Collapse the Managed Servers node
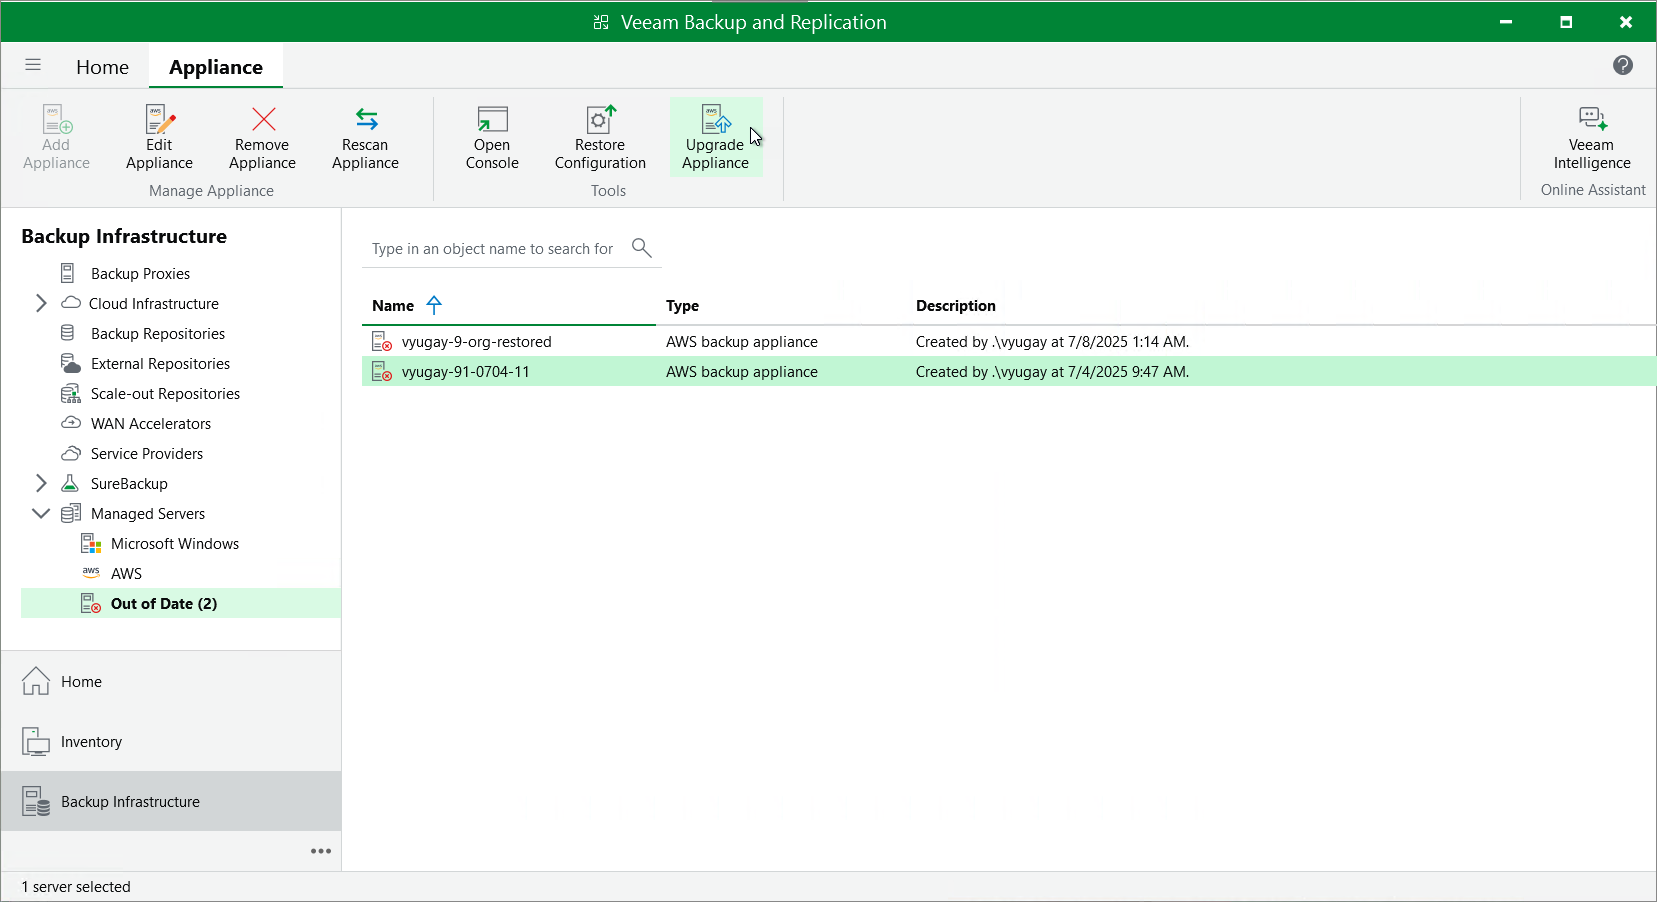The height and width of the screenshot is (902, 1657). [x=41, y=513]
